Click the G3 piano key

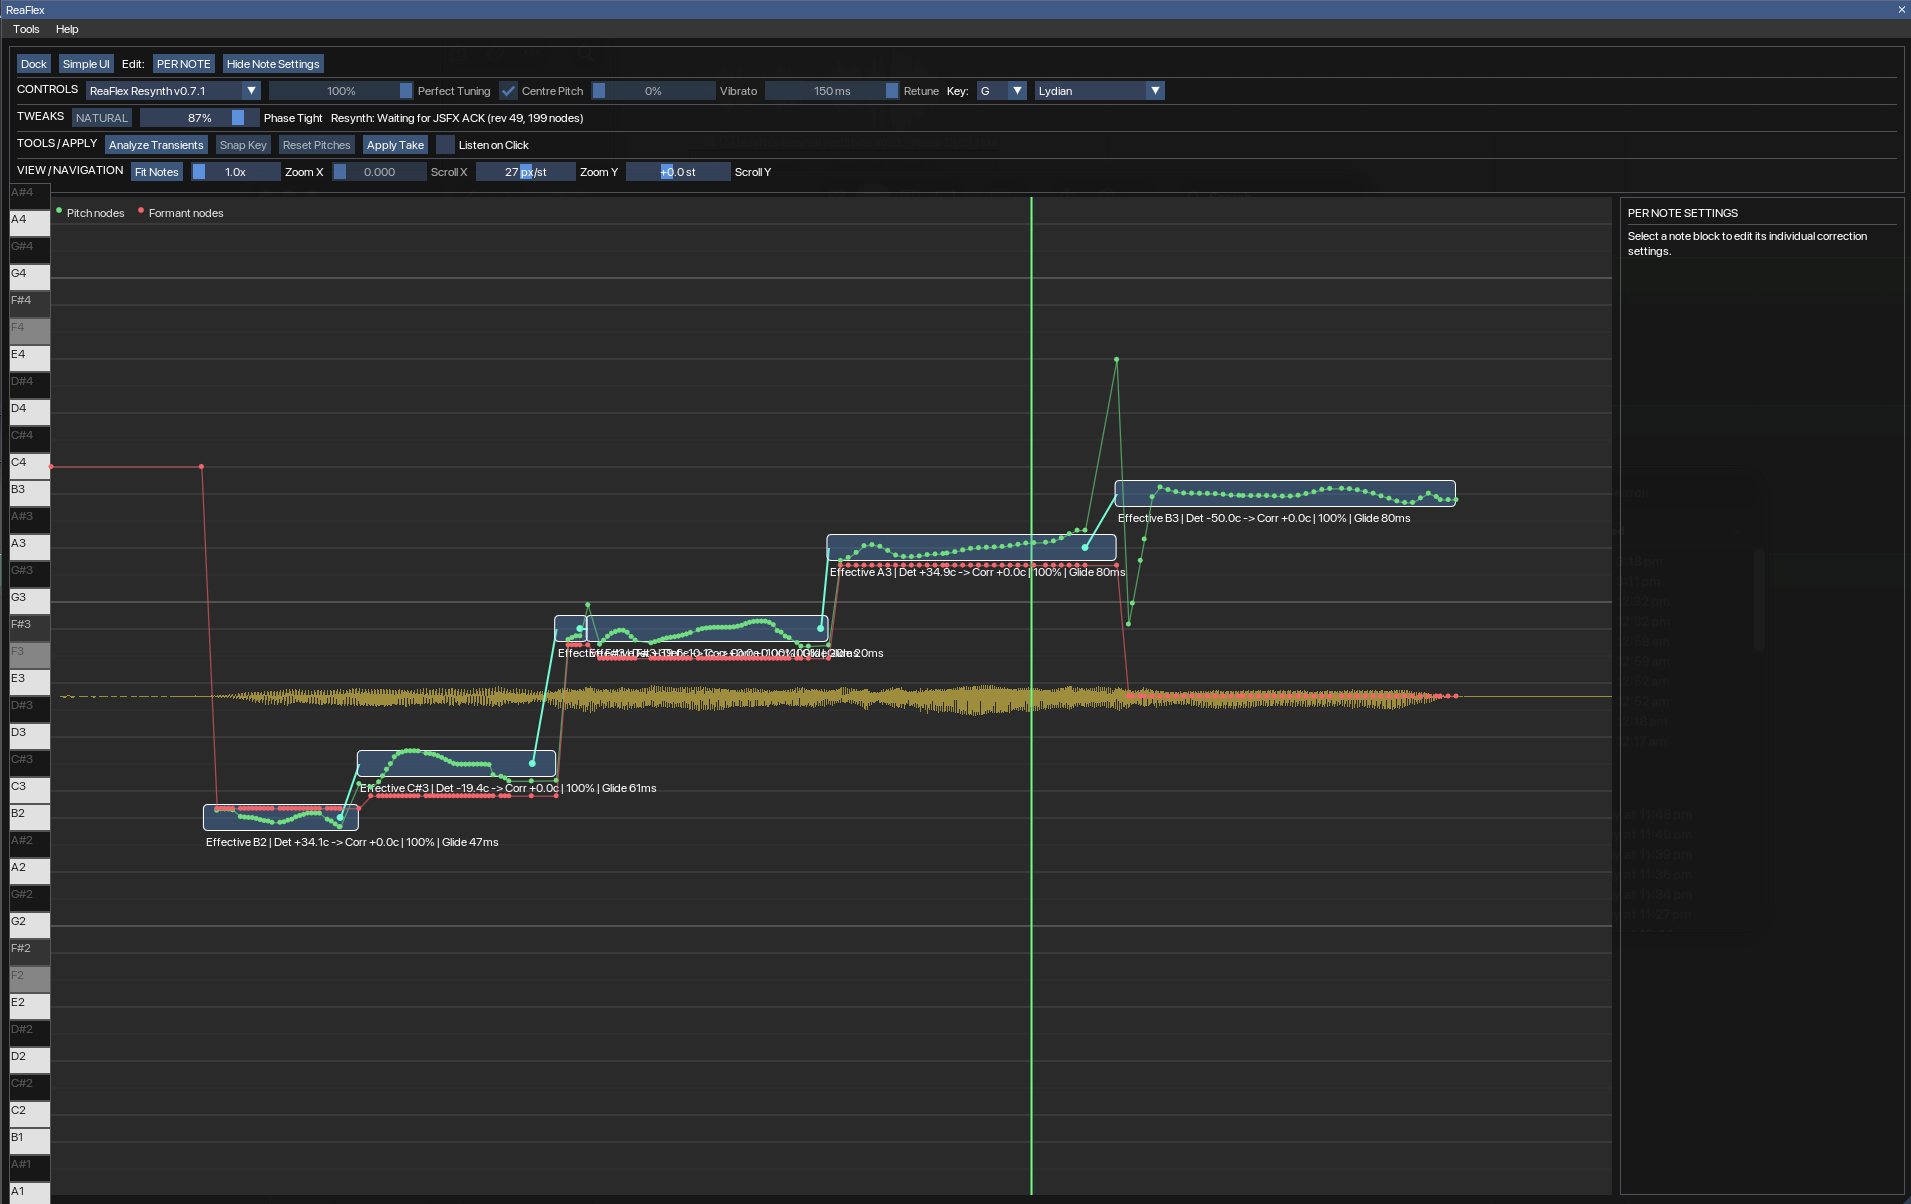tap(29, 600)
